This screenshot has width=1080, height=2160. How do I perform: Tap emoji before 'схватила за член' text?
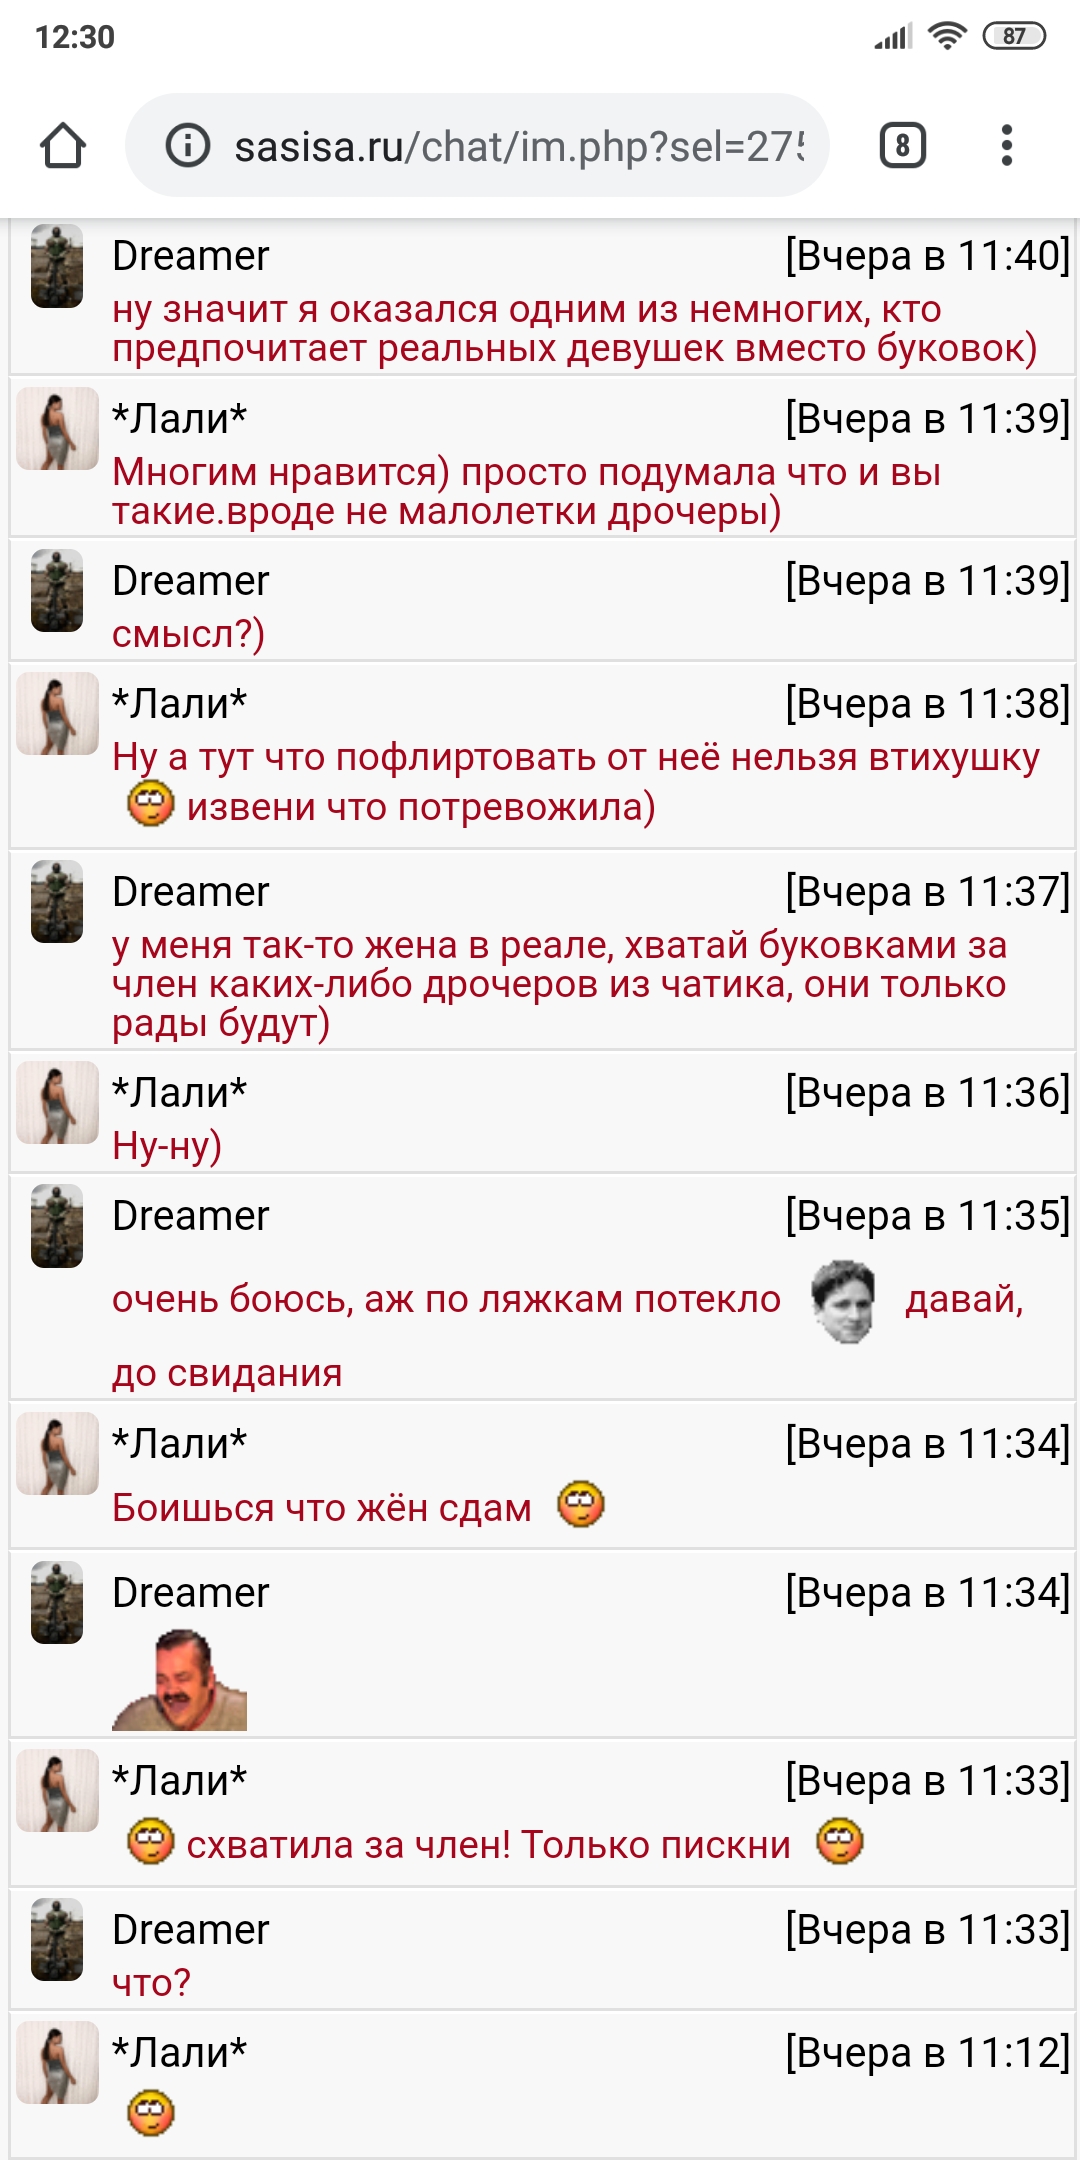tap(151, 1841)
